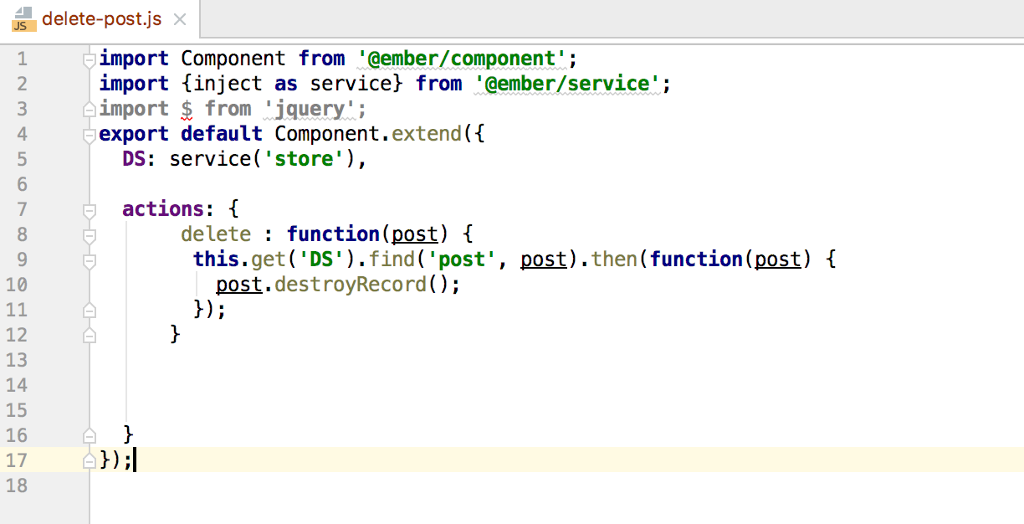The image size is (1024, 524).
Task: Click the actions property key
Action: [163, 209]
